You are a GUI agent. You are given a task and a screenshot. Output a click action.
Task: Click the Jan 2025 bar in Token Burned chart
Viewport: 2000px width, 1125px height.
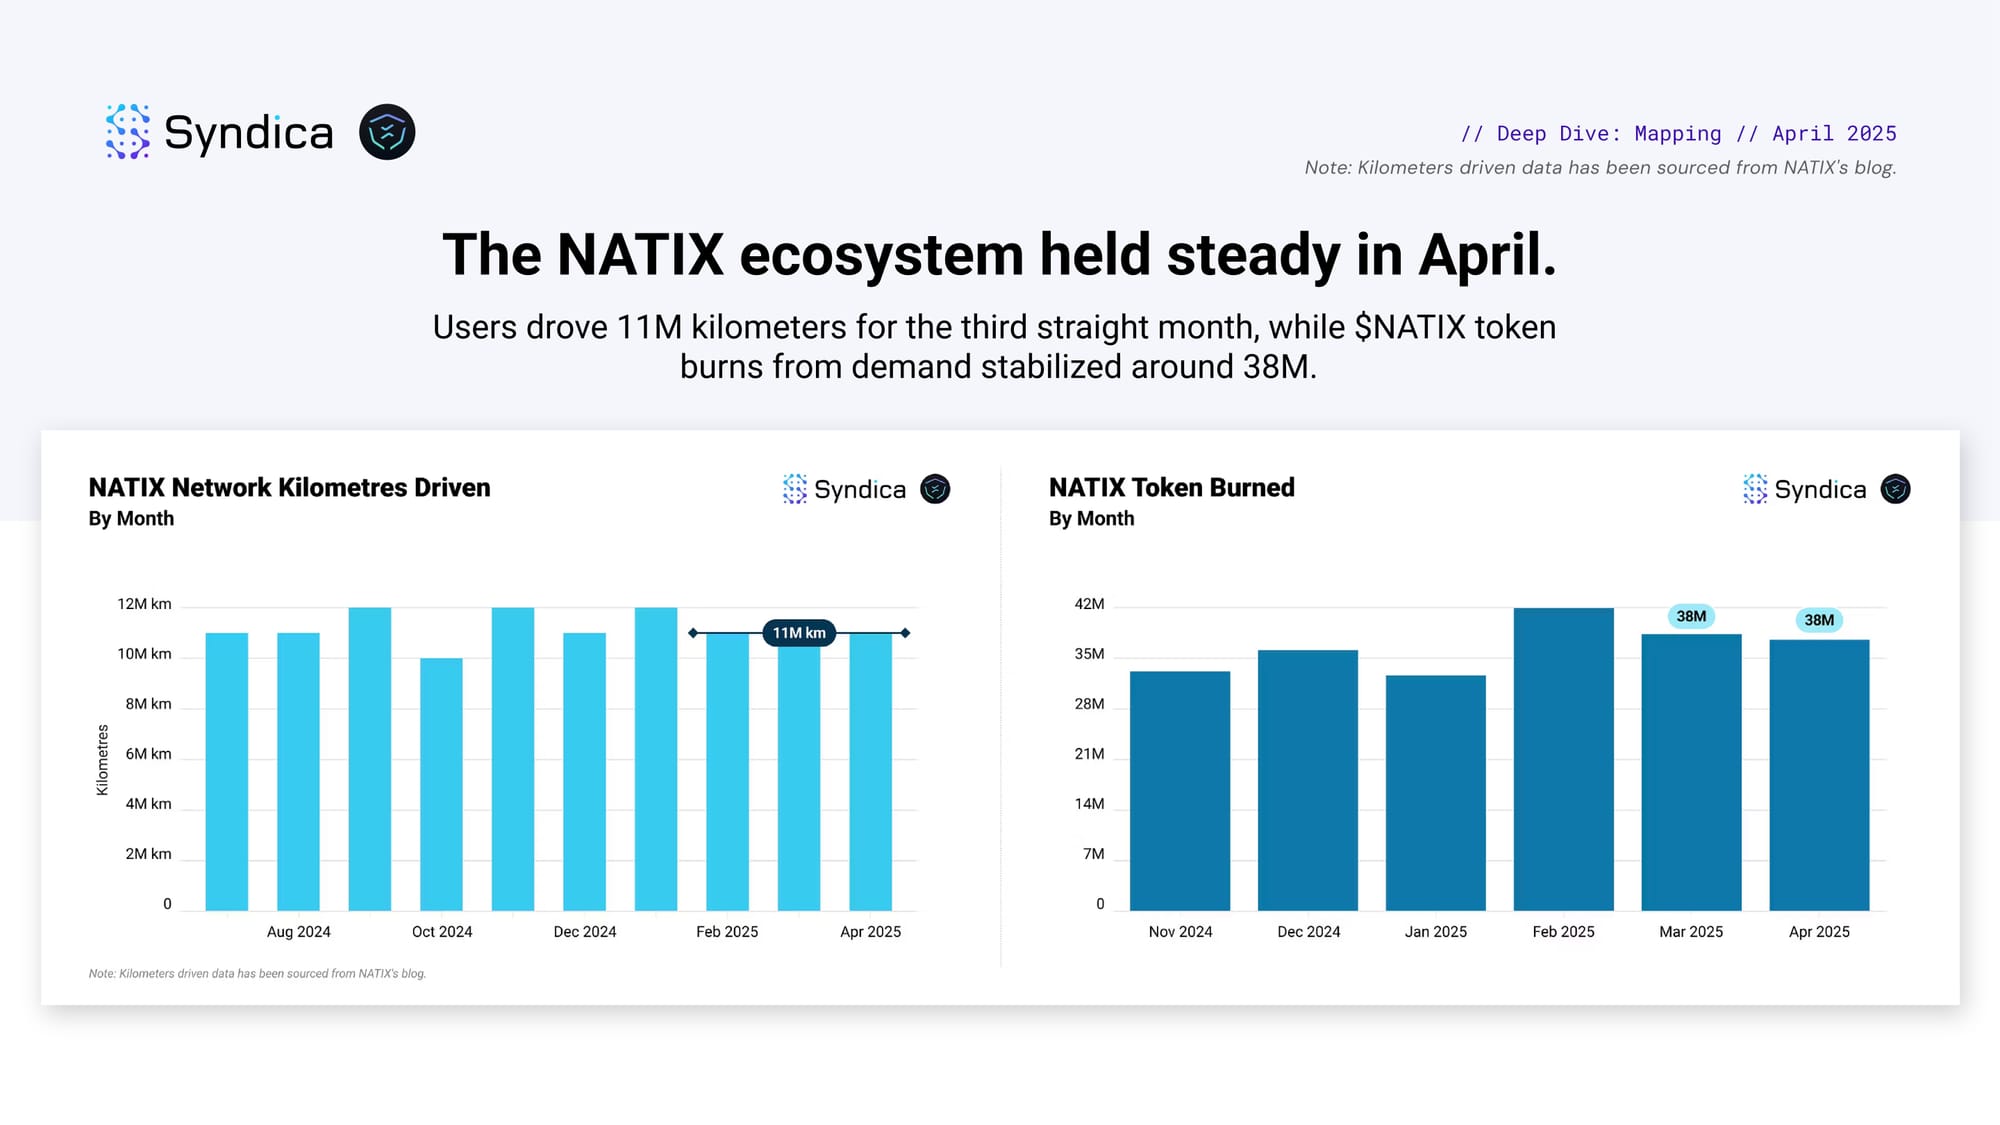[1436, 792]
